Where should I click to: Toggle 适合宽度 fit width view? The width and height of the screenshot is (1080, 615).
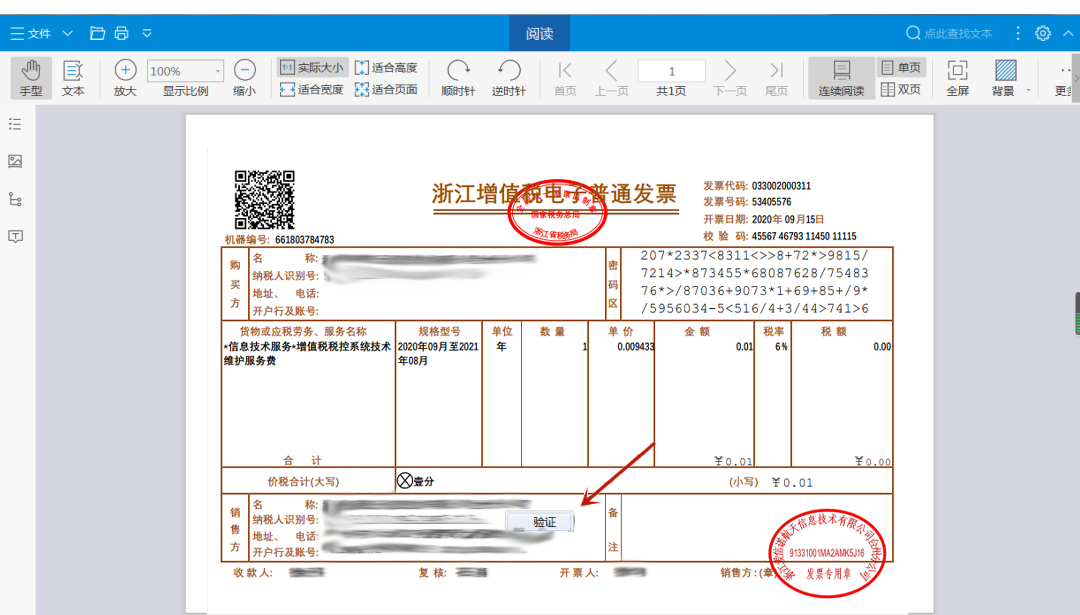click(312, 90)
